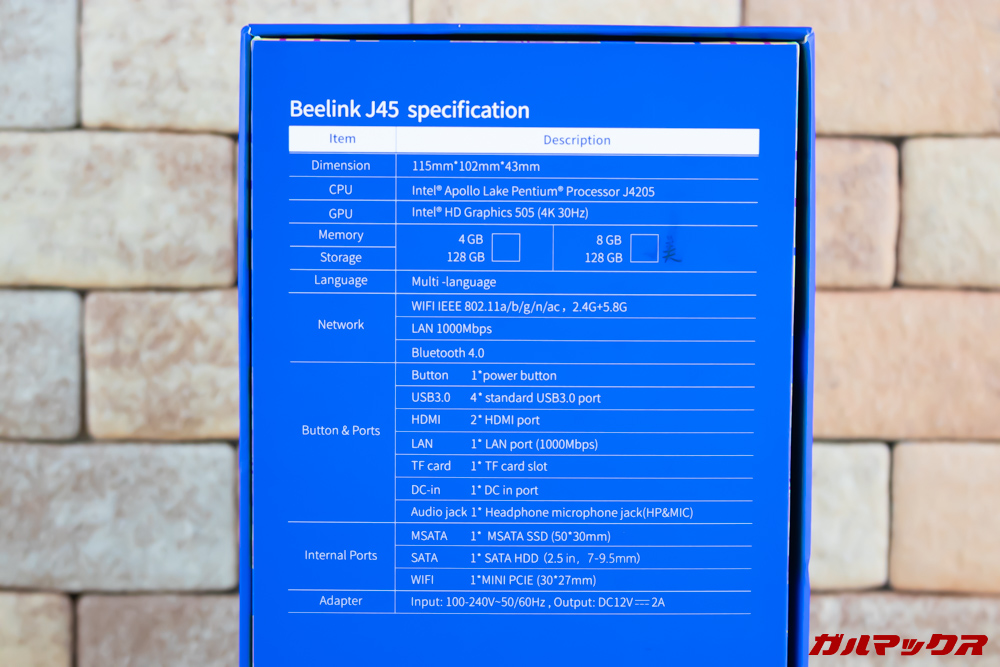Expand the Button & Ports section
This screenshot has height=667, width=1000.
point(341,431)
